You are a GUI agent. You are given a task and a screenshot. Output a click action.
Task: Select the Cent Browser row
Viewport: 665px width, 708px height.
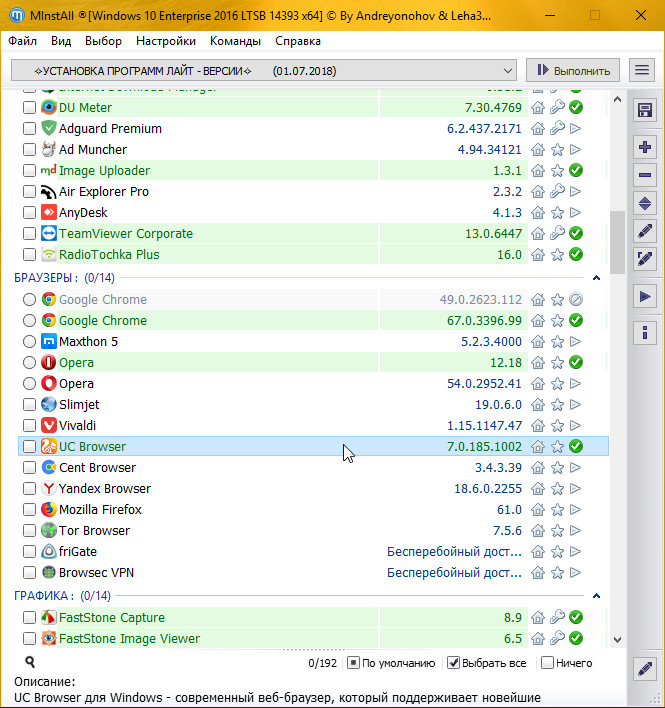pyautogui.click(x=313, y=467)
